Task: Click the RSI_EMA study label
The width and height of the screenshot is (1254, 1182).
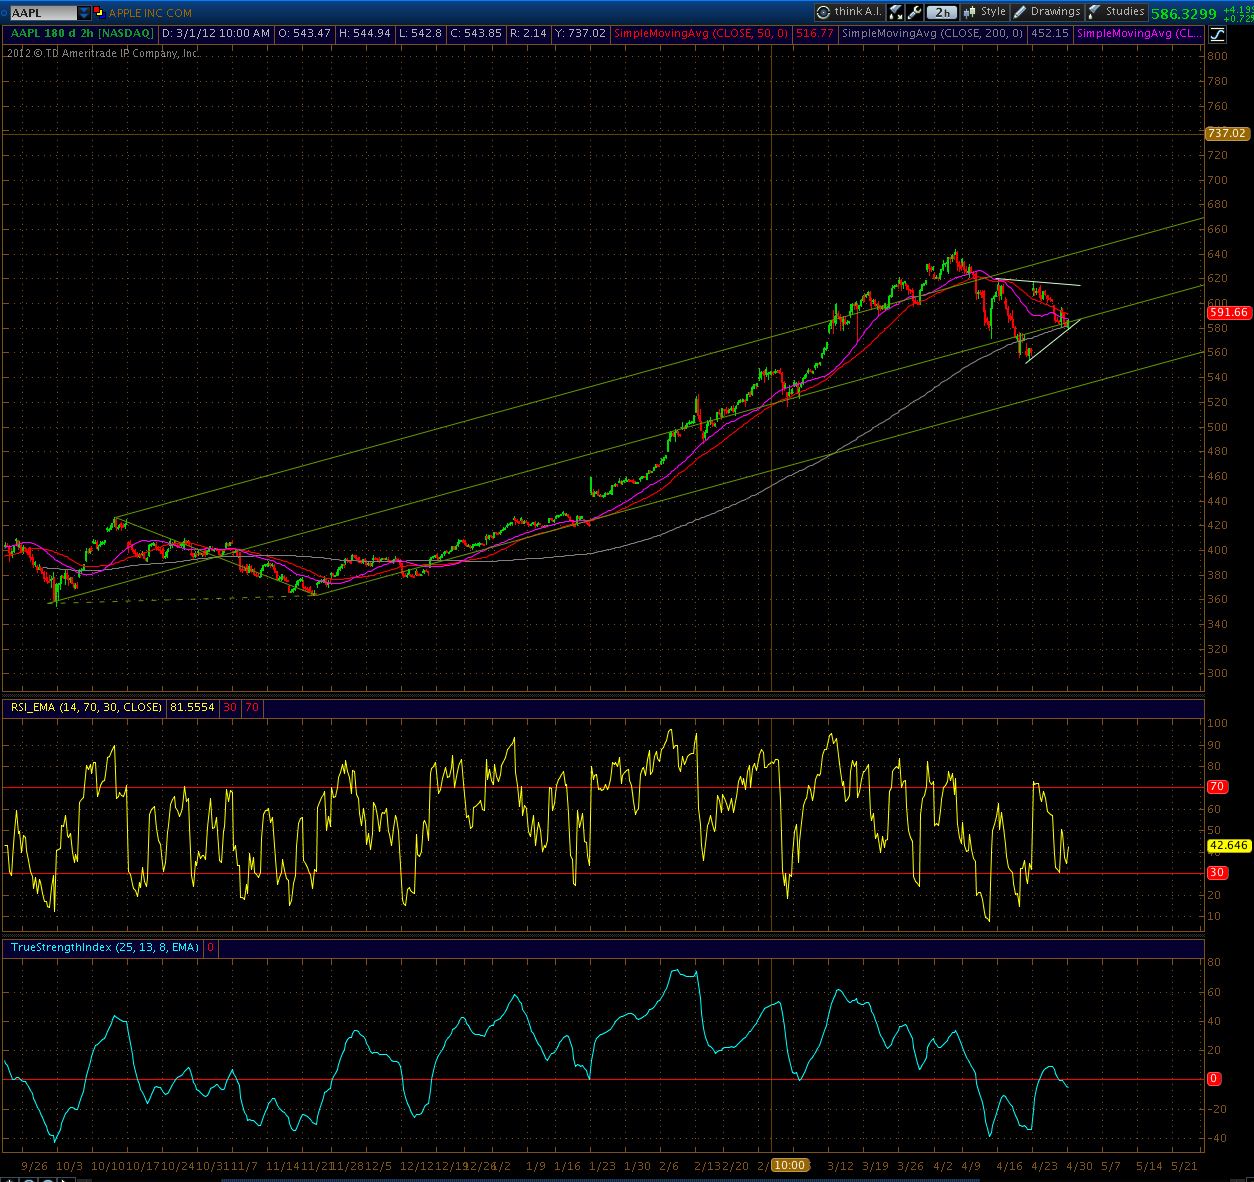Action: coord(86,708)
